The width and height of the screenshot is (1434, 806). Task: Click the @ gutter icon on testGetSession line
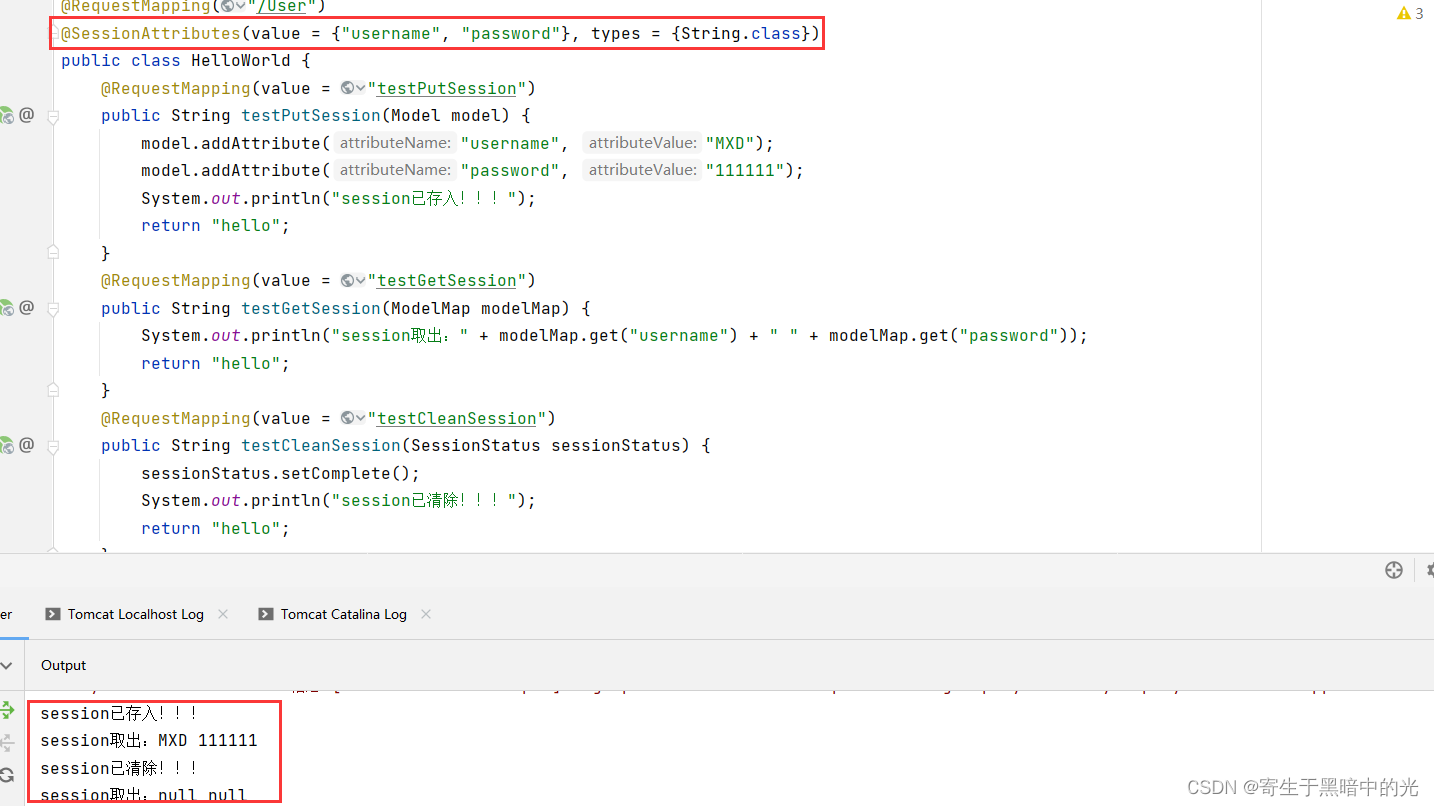pos(27,308)
